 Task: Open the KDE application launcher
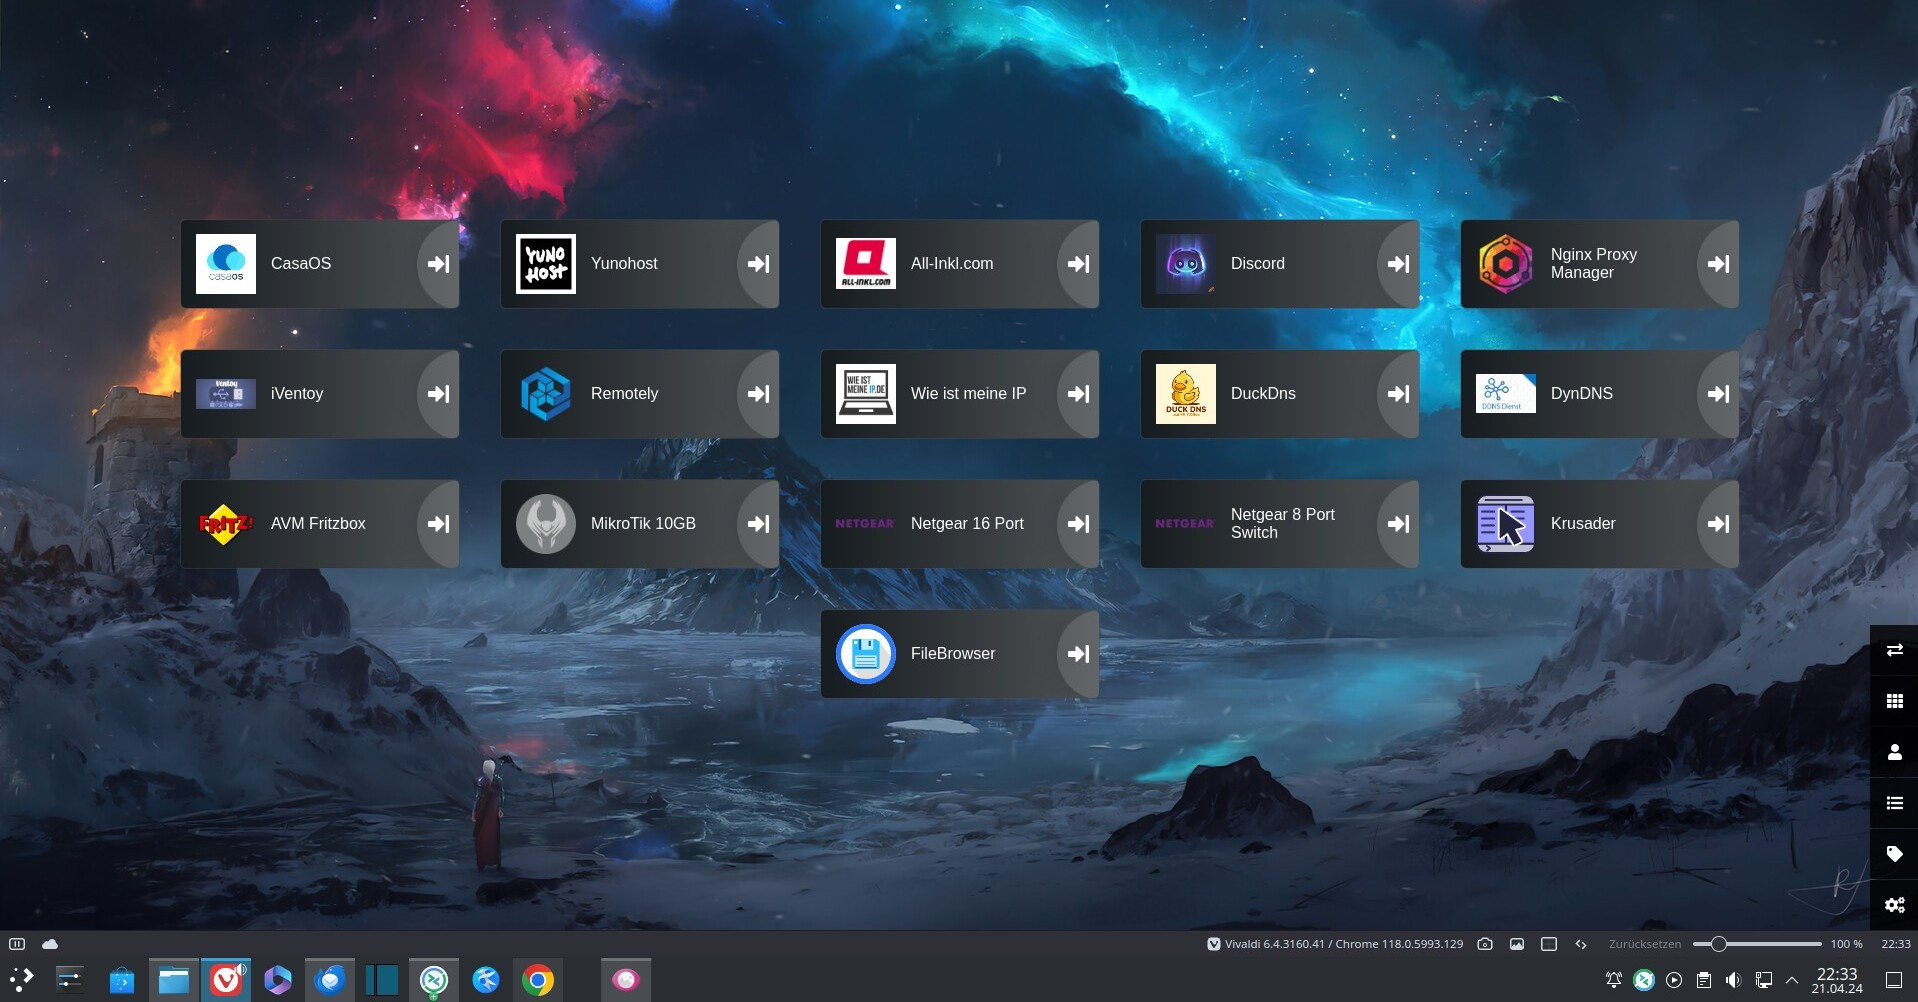tap(21, 980)
